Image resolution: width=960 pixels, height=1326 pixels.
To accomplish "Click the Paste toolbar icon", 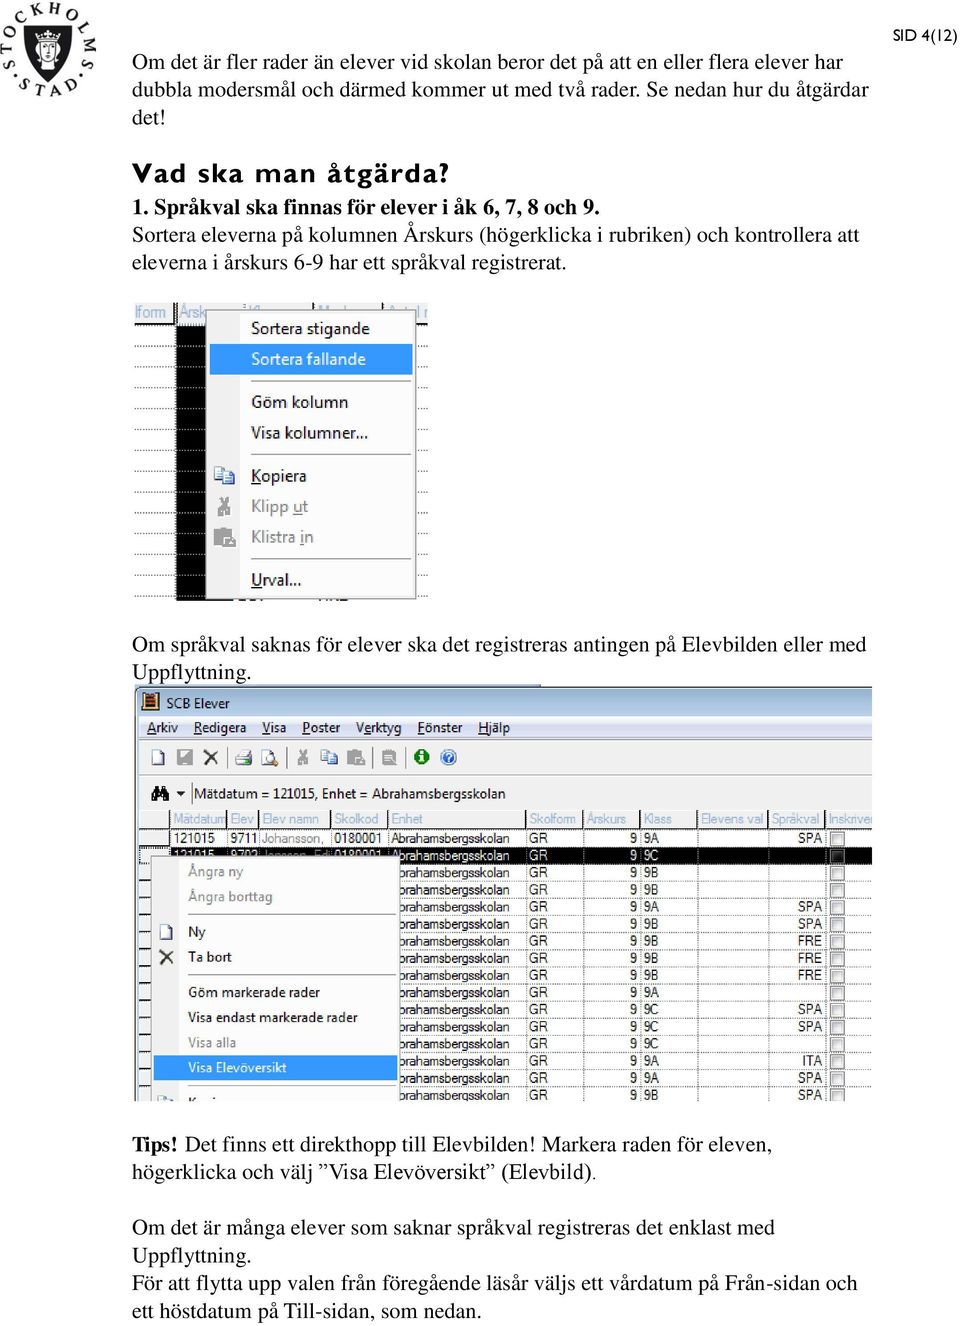I will click(355, 758).
